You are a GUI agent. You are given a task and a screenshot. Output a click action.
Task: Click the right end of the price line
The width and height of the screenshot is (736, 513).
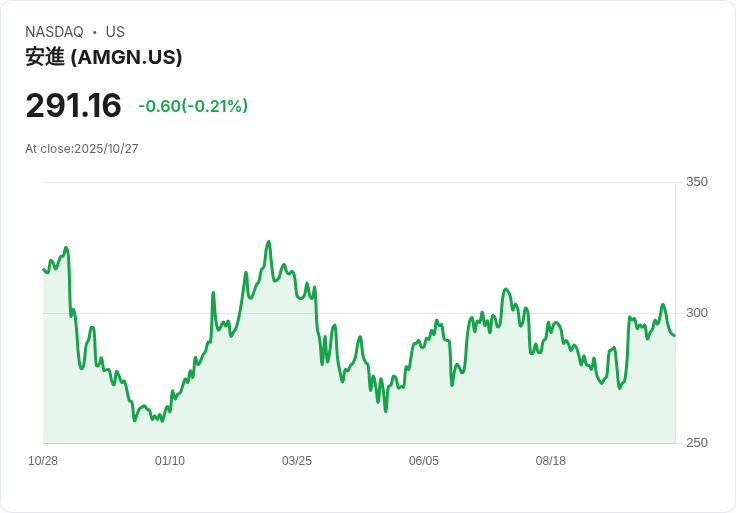tap(674, 335)
